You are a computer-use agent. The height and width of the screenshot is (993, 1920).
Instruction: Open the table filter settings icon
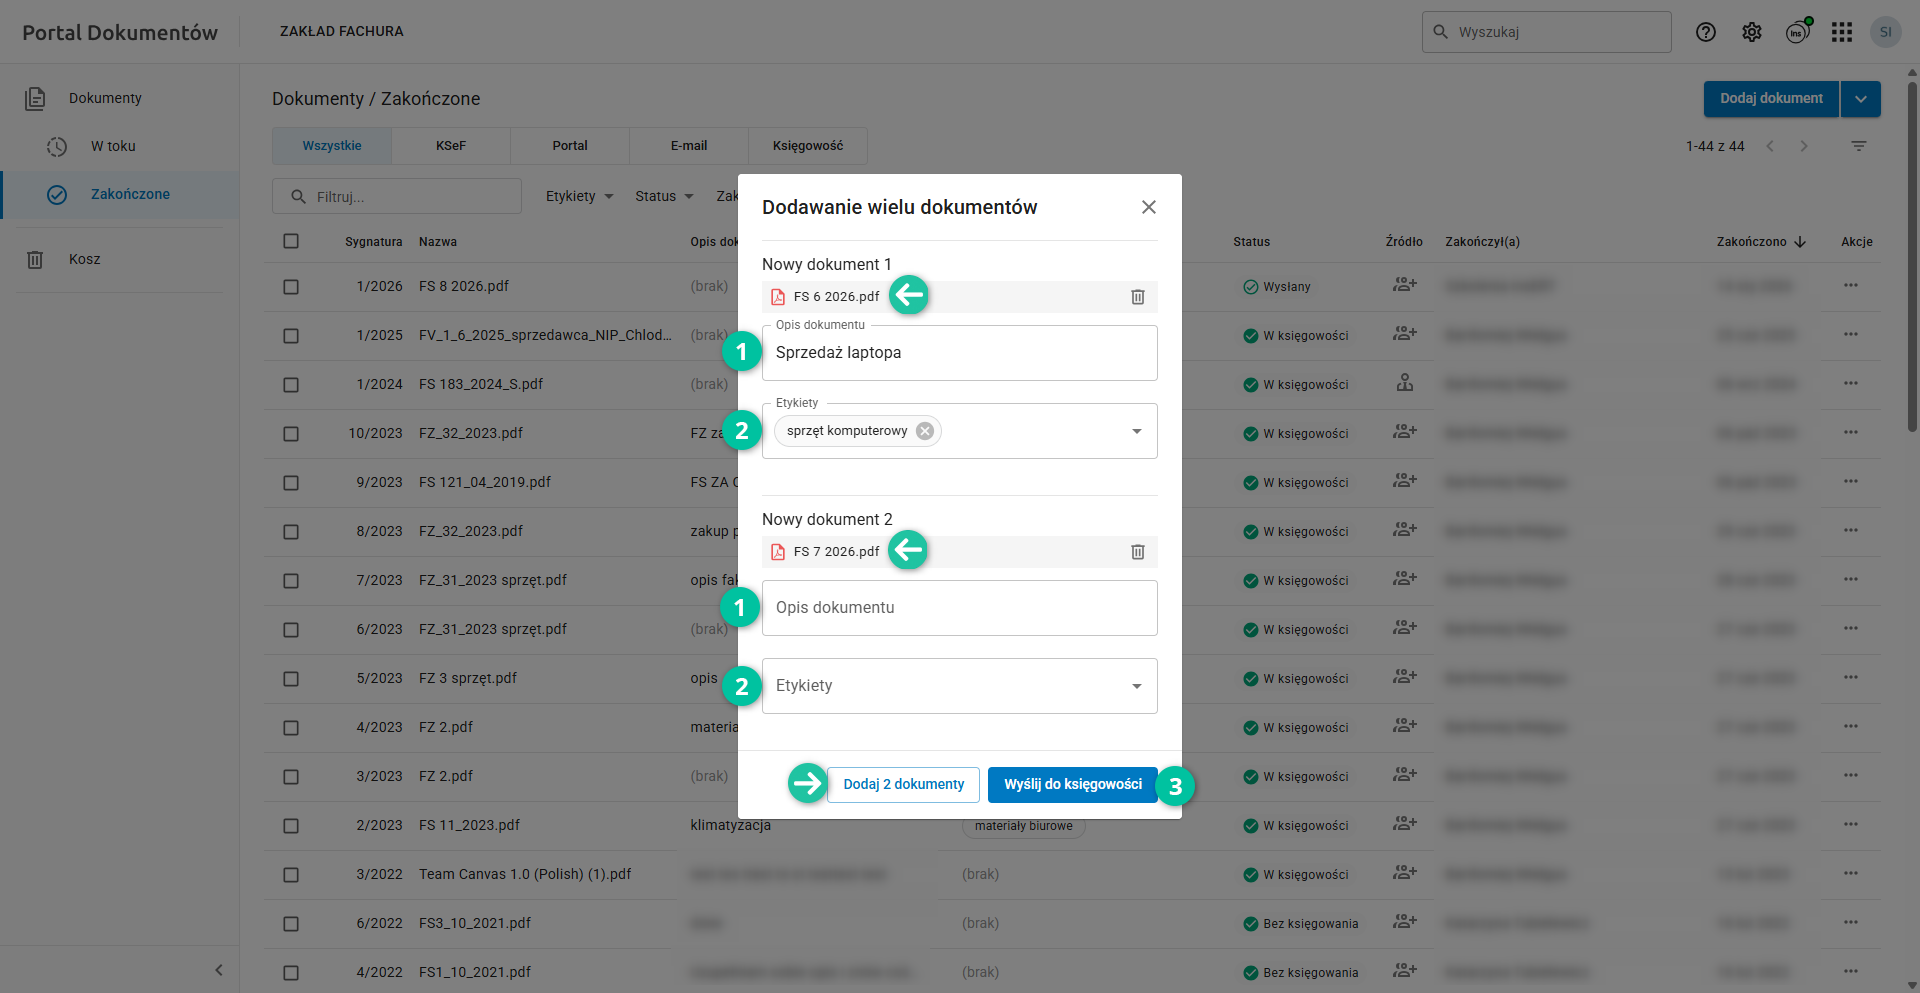tap(1859, 146)
